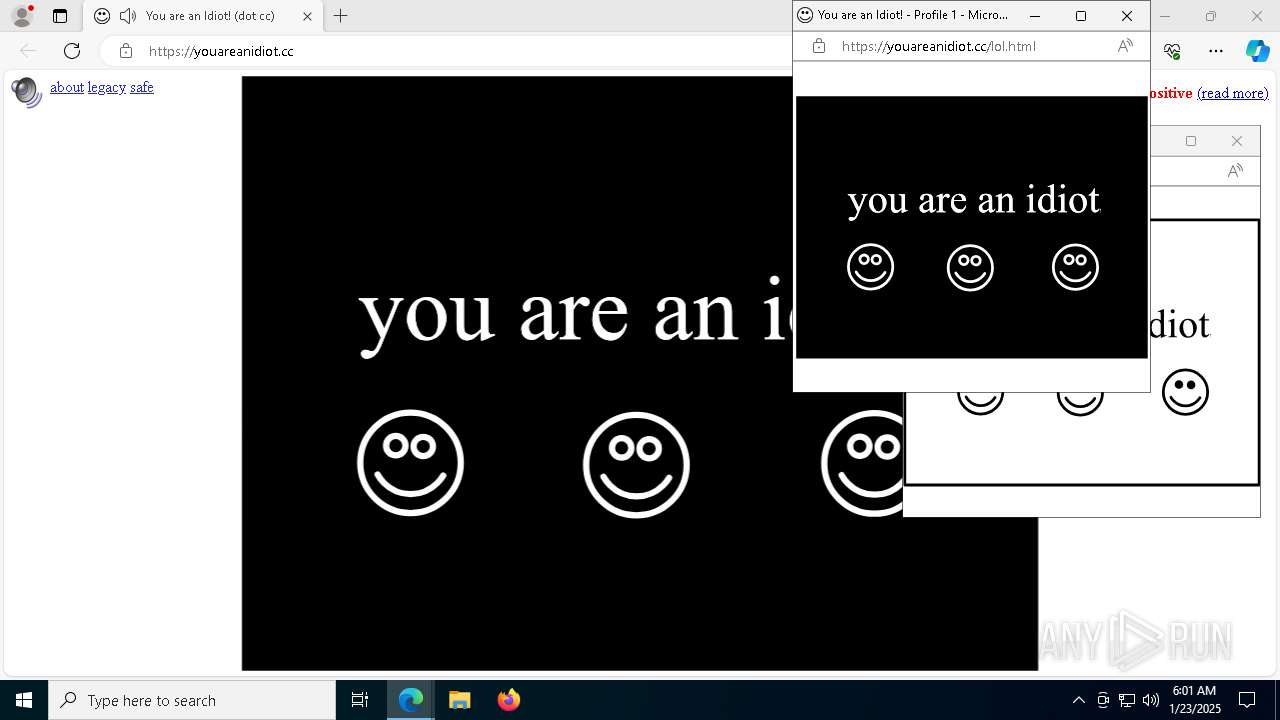Toggle Read aloud in front popup

click(x=1125, y=46)
